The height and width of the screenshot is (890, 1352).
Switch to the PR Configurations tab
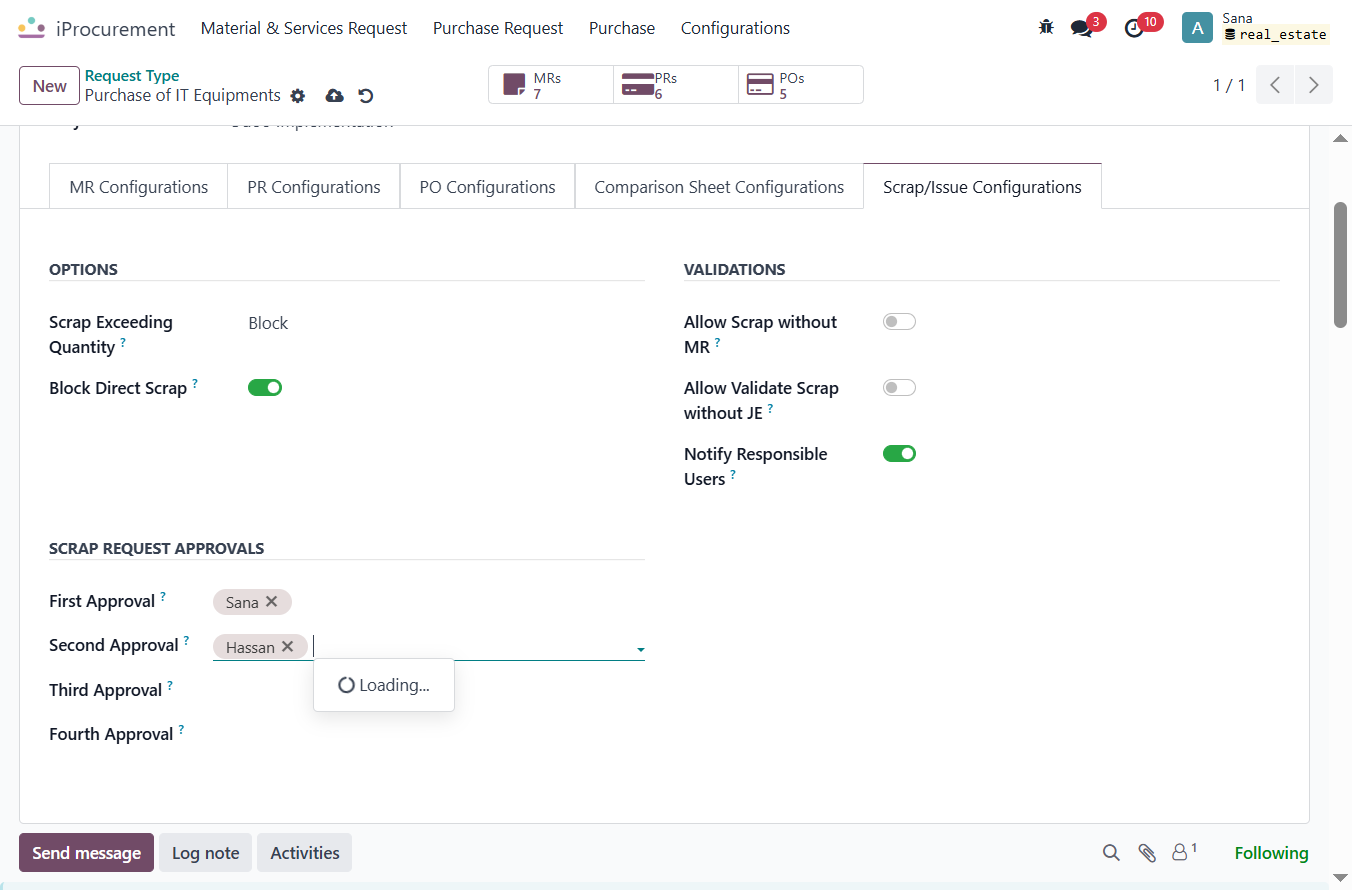pyautogui.click(x=314, y=187)
